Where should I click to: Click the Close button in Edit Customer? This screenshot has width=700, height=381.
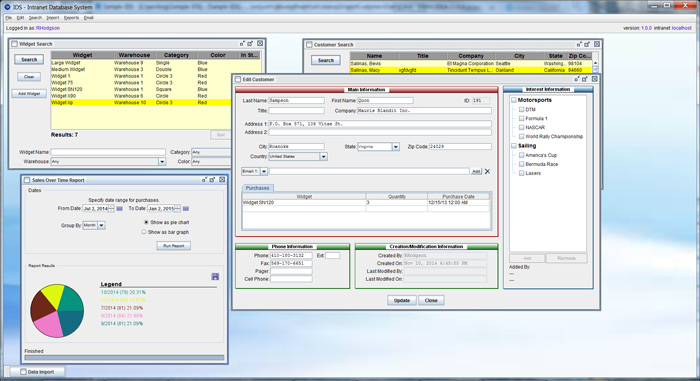[431, 301]
